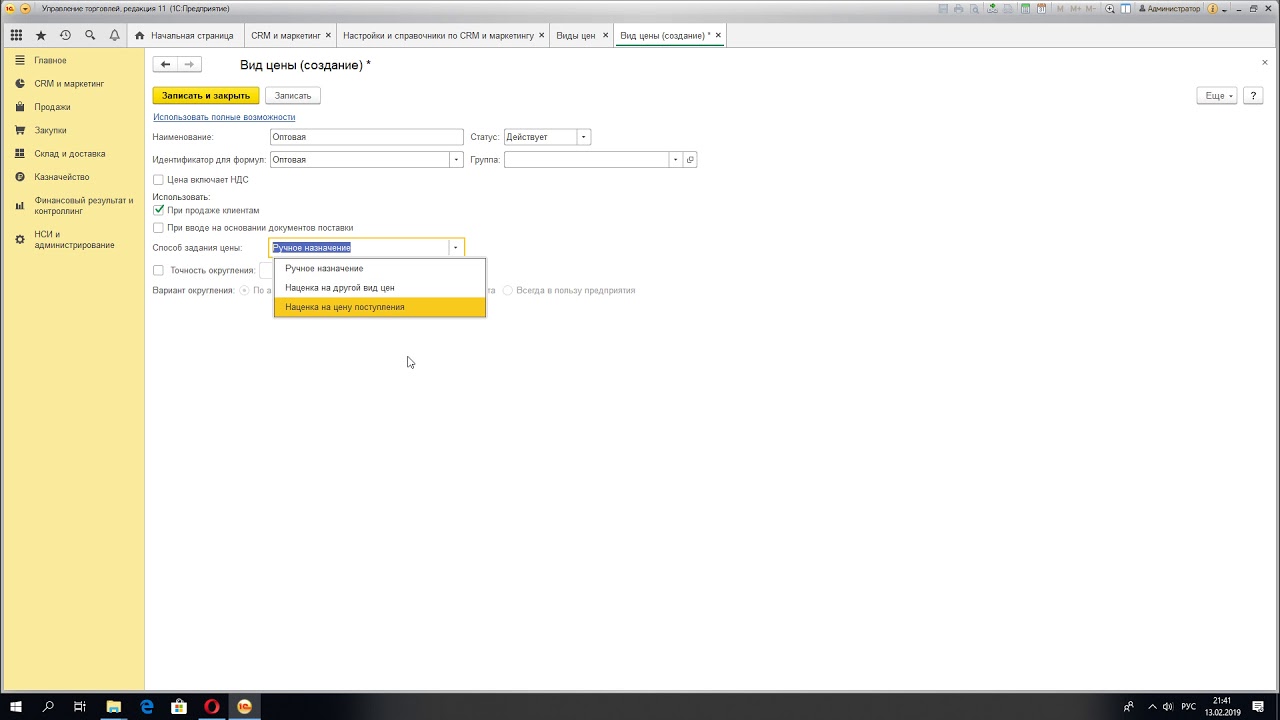Close the form with the small x at right
The image size is (1280, 720).
click(x=1264, y=63)
